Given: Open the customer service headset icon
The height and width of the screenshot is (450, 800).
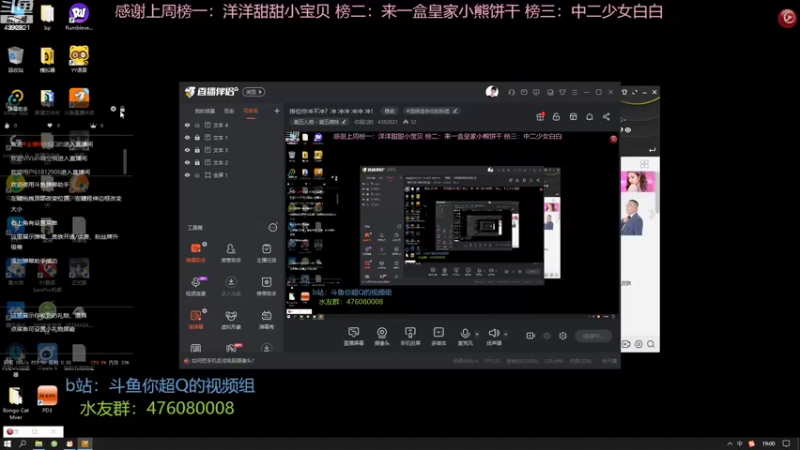Looking at the screenshot, I should [511, 92].
